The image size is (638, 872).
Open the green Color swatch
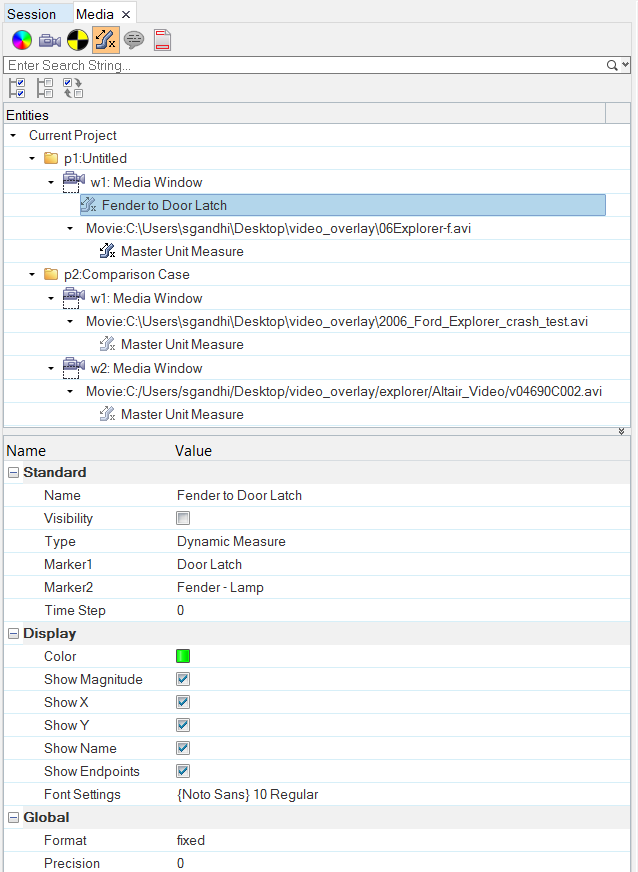pos(183,656)
